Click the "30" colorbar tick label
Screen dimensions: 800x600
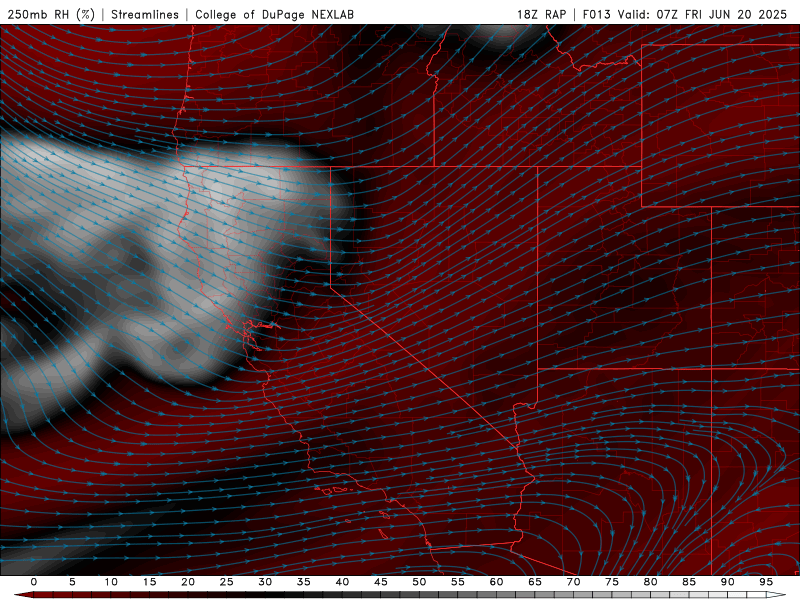click(265, 582)
